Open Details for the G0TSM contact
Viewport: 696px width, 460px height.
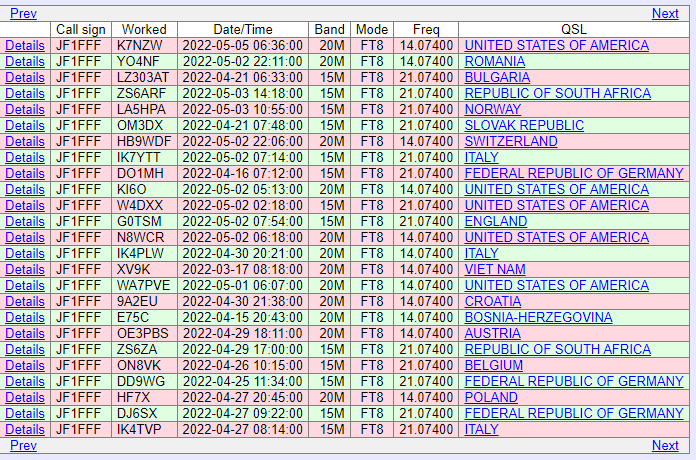point(25,221)
